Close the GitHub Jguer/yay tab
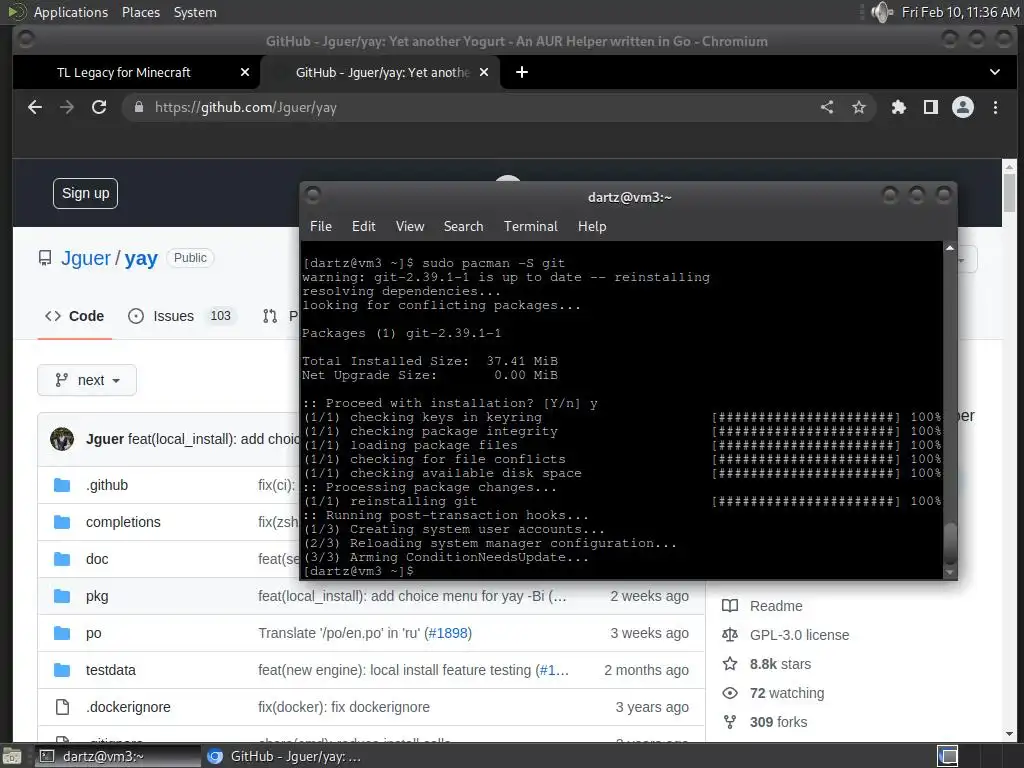1024x768 pixels. pos(484,72)
